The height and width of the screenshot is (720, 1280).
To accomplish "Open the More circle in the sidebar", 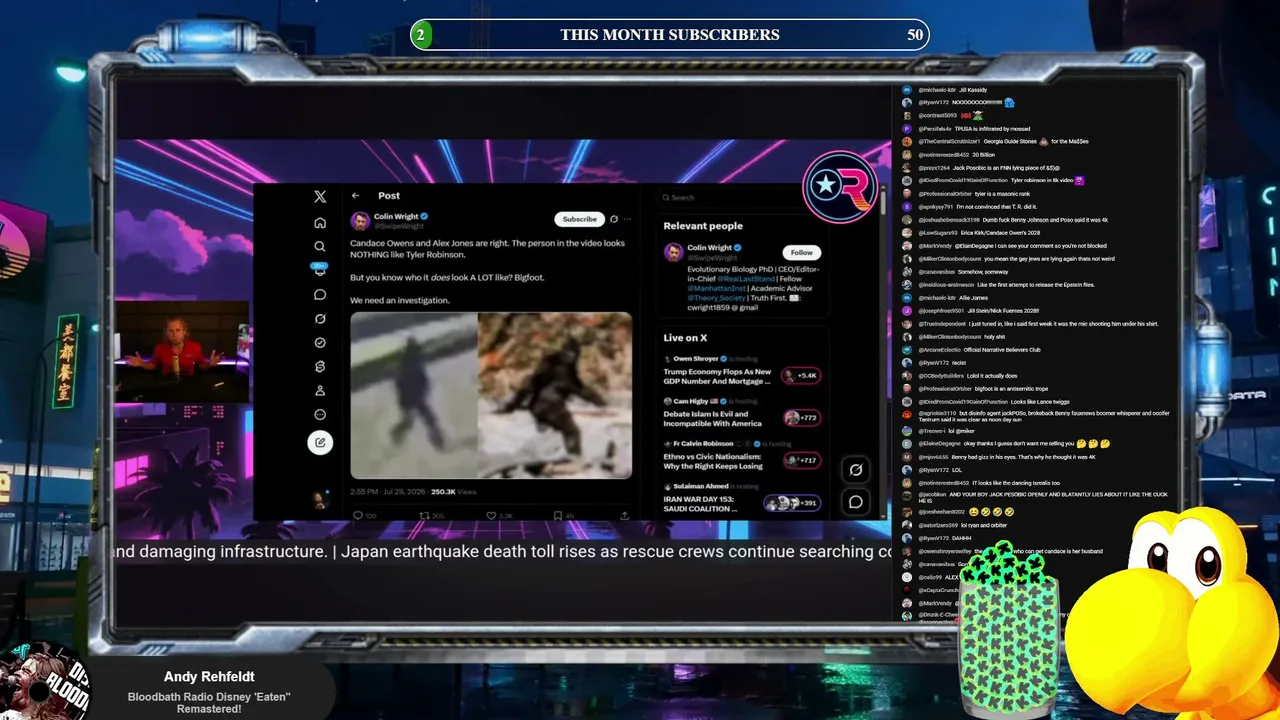I will (x=320, y=414).
